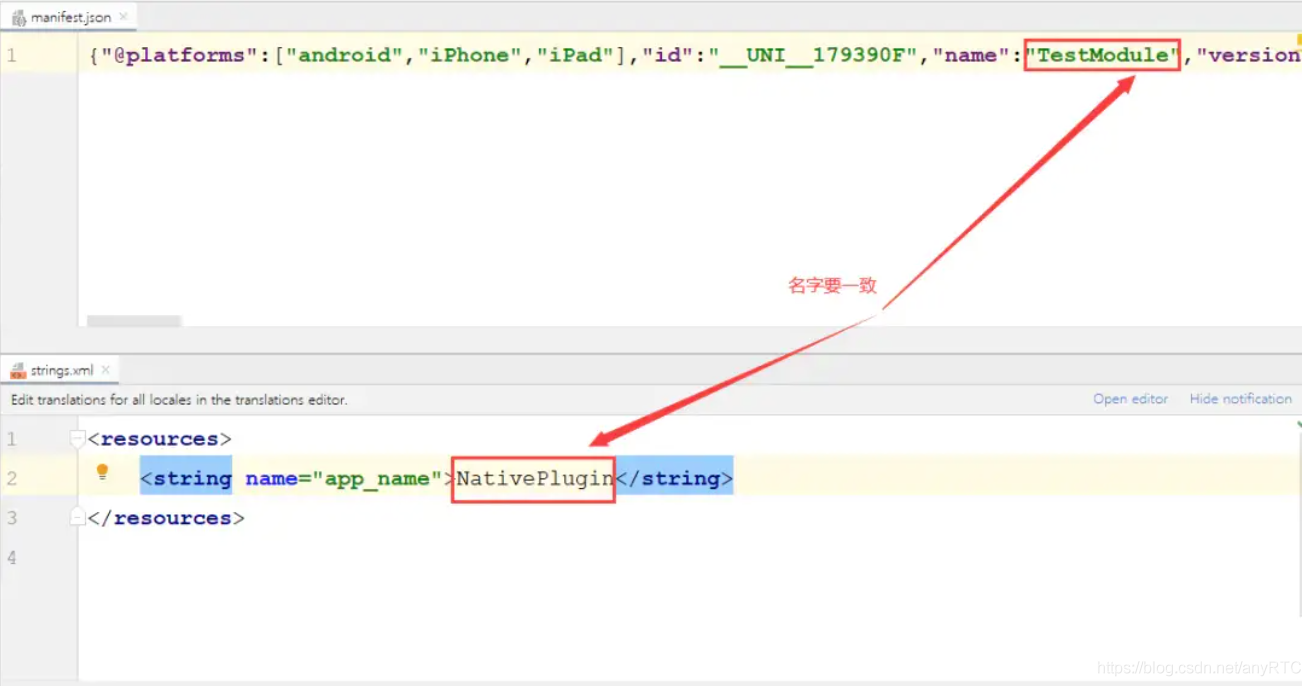The height and width of the screenshot is (686, 1310).
Task: Click the "@platforms" key in manifest.json
Action: click(179, 55)
